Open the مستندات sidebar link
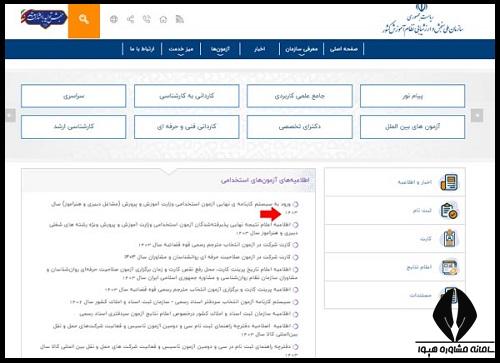 click(420, 295)
